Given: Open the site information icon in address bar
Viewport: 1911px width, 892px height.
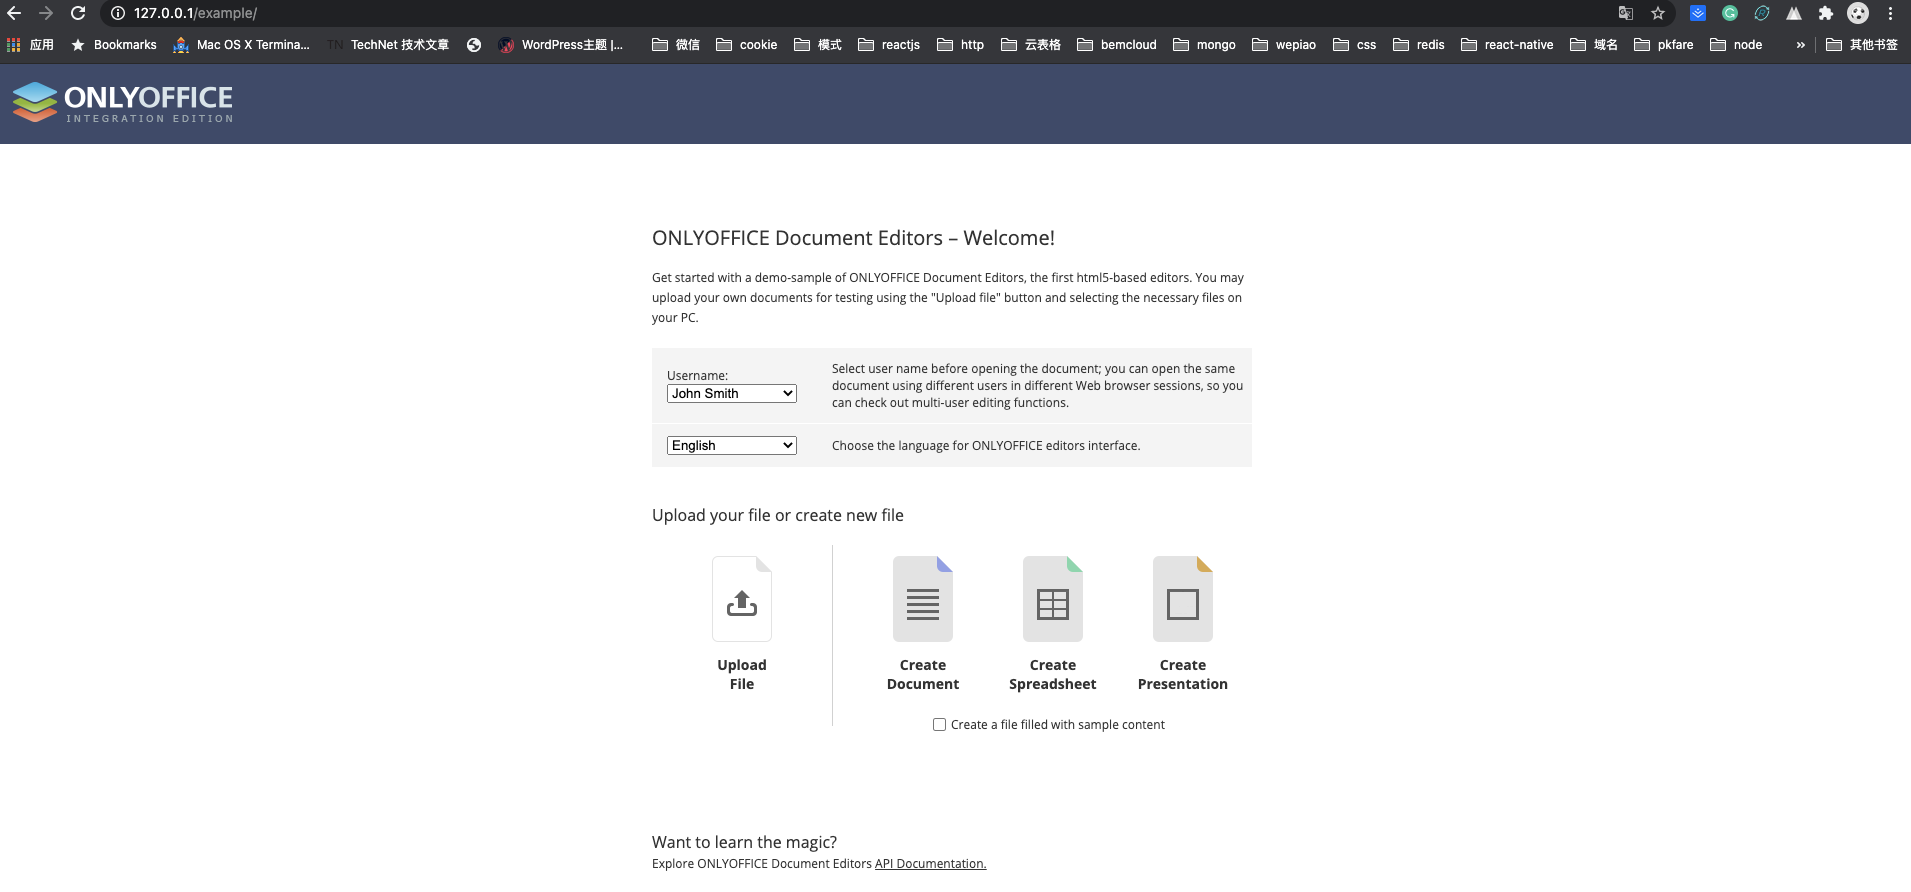Looking at the screenshot, I should tap(117, 13).
